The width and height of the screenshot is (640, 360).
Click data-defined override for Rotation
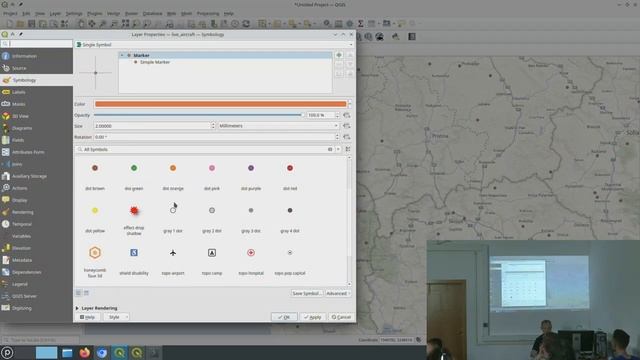click(347, 137)
